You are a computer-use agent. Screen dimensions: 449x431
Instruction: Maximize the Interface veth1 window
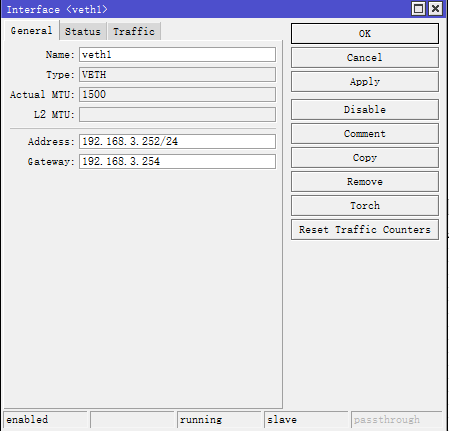(419, 9)
